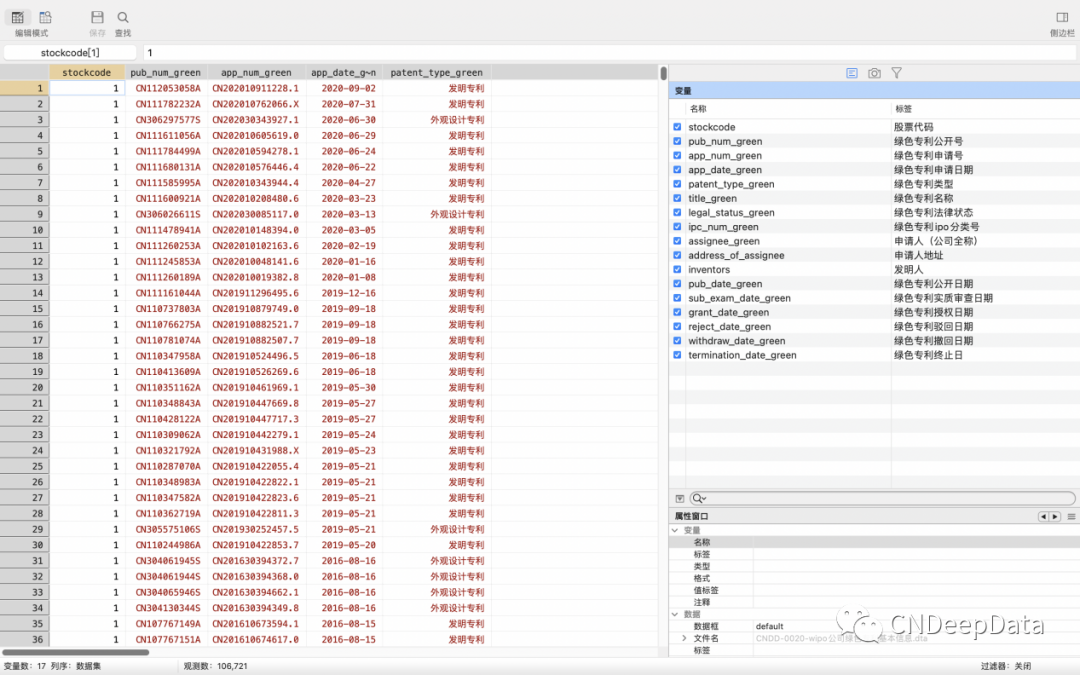Toggle the patent_type_green checkbox
This screenshot has height=675, width=1080.
(677, 184)
